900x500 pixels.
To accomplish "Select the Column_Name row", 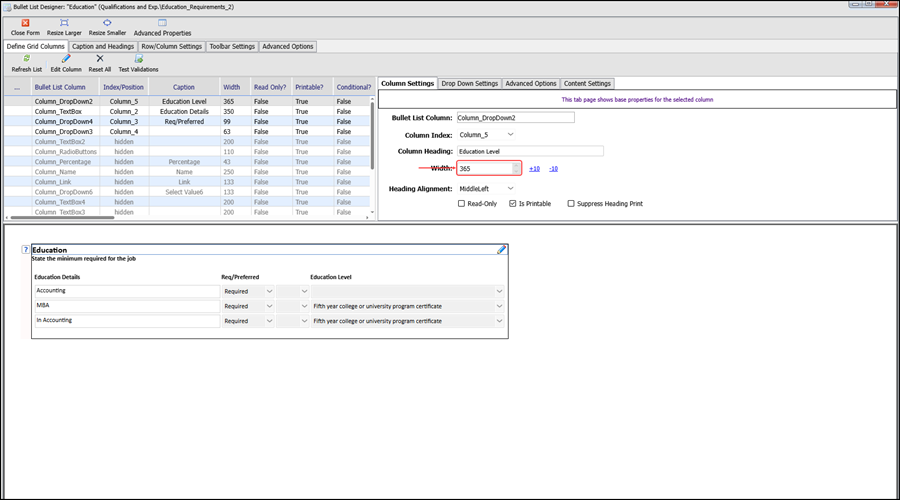I will (x=187, y=172).
